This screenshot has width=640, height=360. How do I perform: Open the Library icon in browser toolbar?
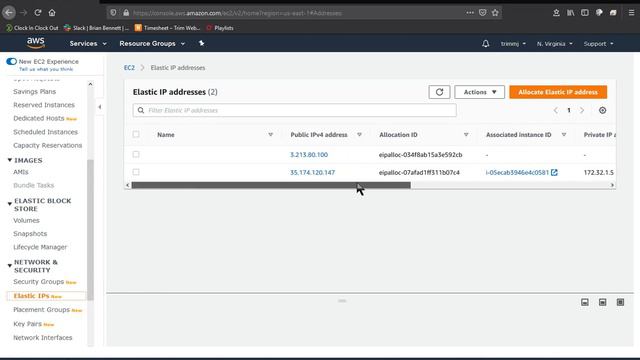click(571, 13)
